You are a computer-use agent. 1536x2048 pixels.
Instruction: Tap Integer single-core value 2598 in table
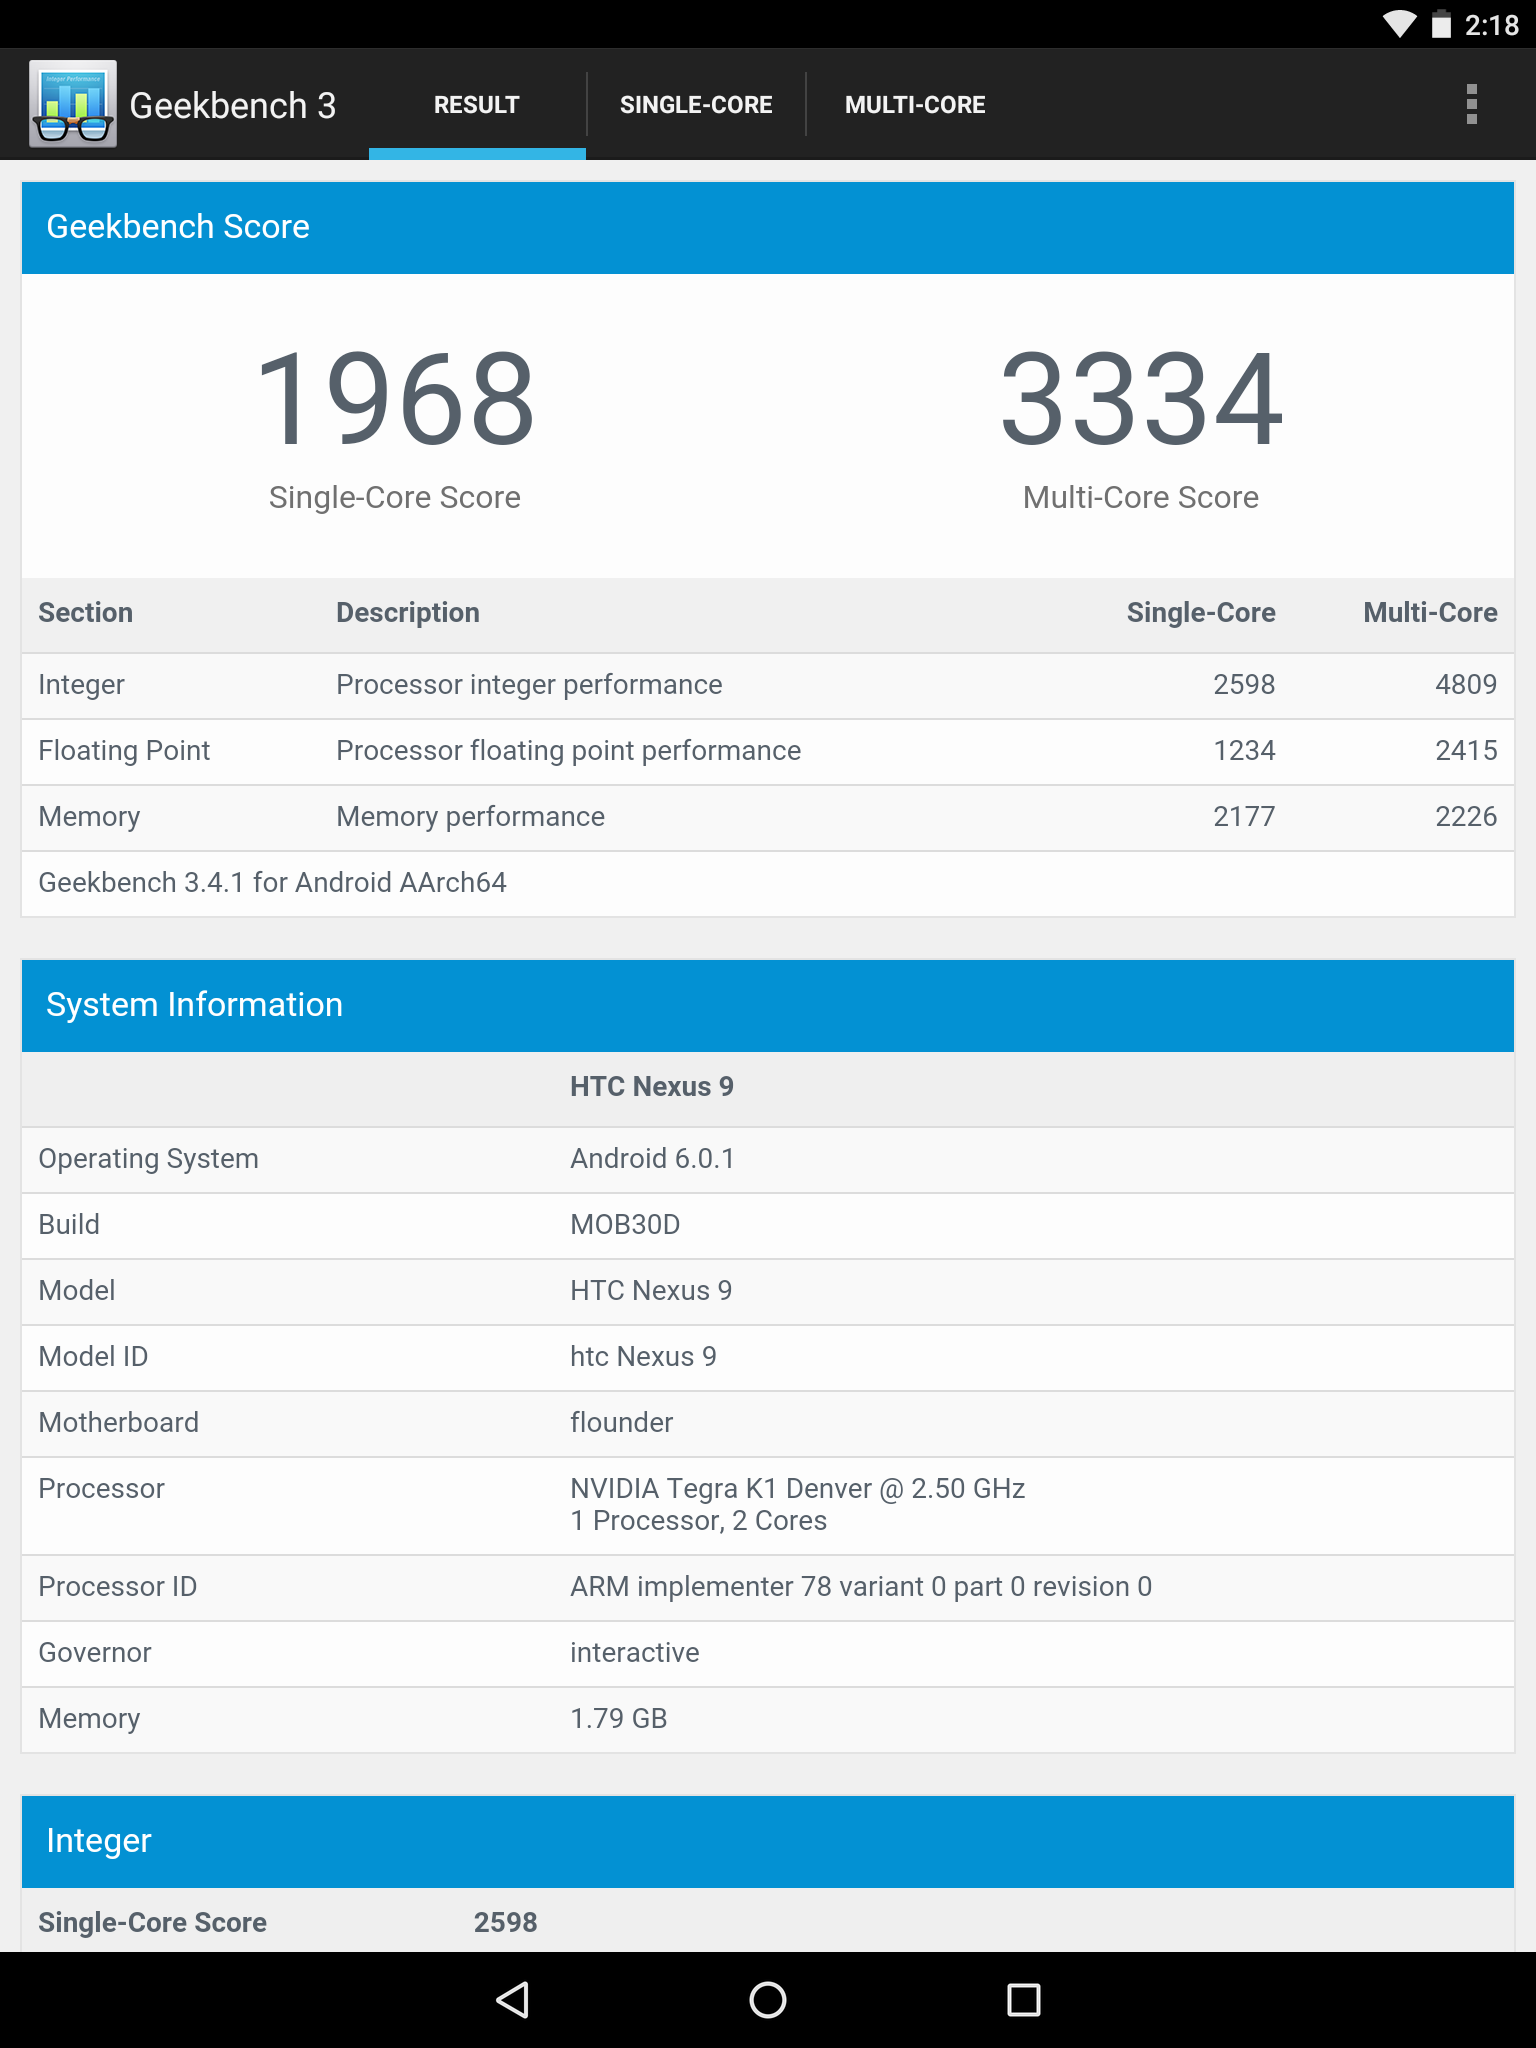point(1244,684)
